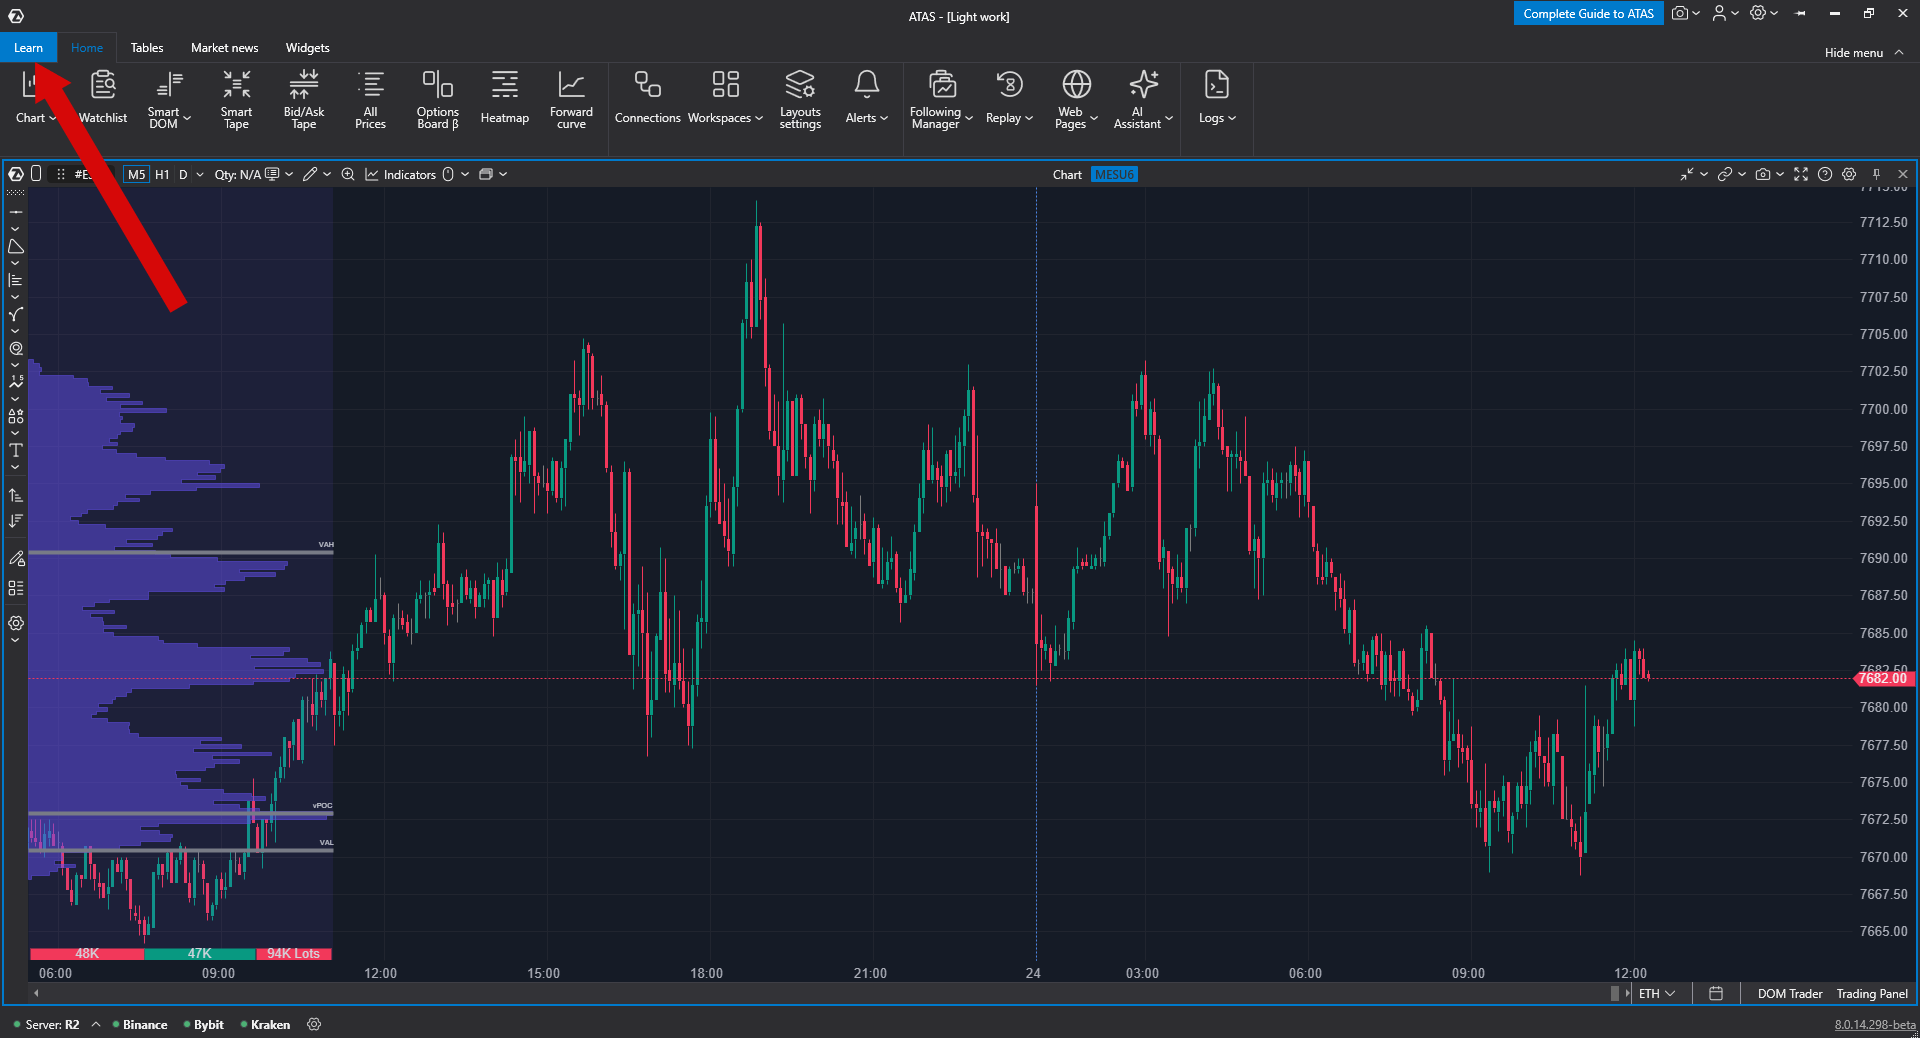Image resolution: width=1920 pixels, height=1038 pixels.
Task: Take a chart screenshot with camera icon
Action: (x=1763, y=174)
